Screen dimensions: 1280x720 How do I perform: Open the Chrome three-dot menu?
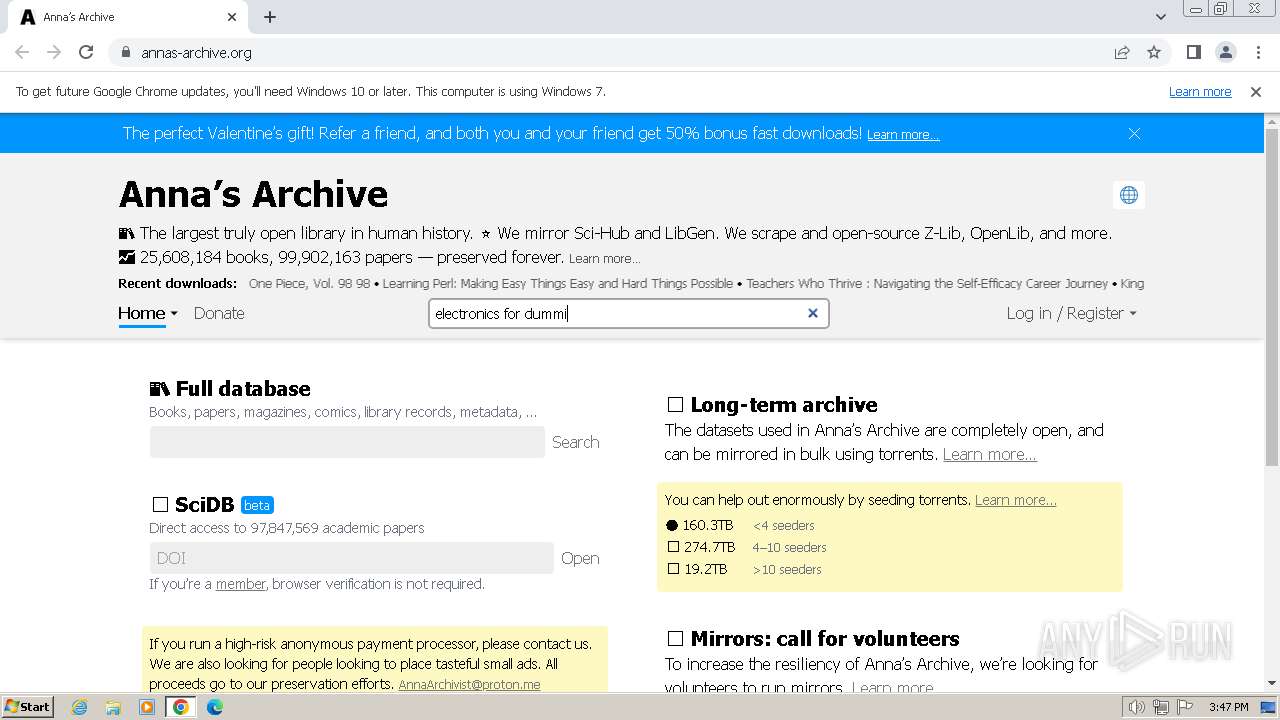(x=1258, y=52)
